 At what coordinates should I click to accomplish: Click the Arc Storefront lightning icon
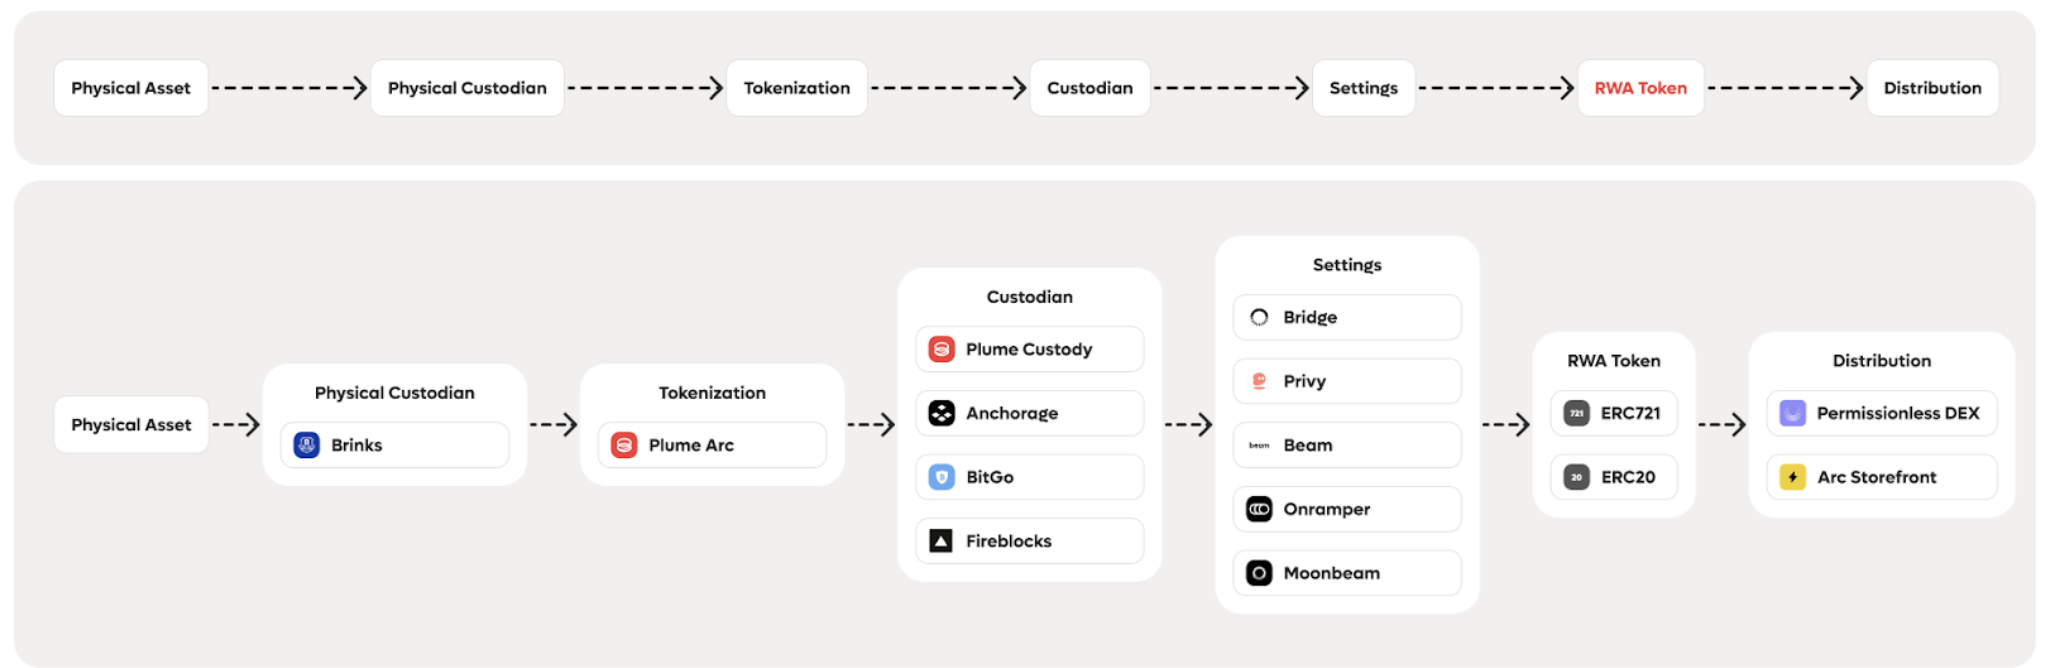(x=1792, y=477)
